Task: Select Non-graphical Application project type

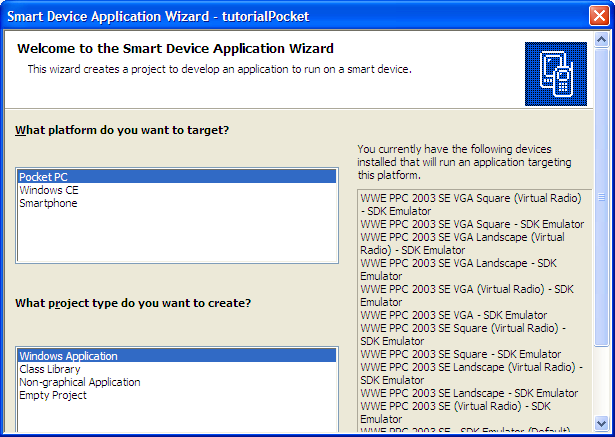Action: (80, 382)
